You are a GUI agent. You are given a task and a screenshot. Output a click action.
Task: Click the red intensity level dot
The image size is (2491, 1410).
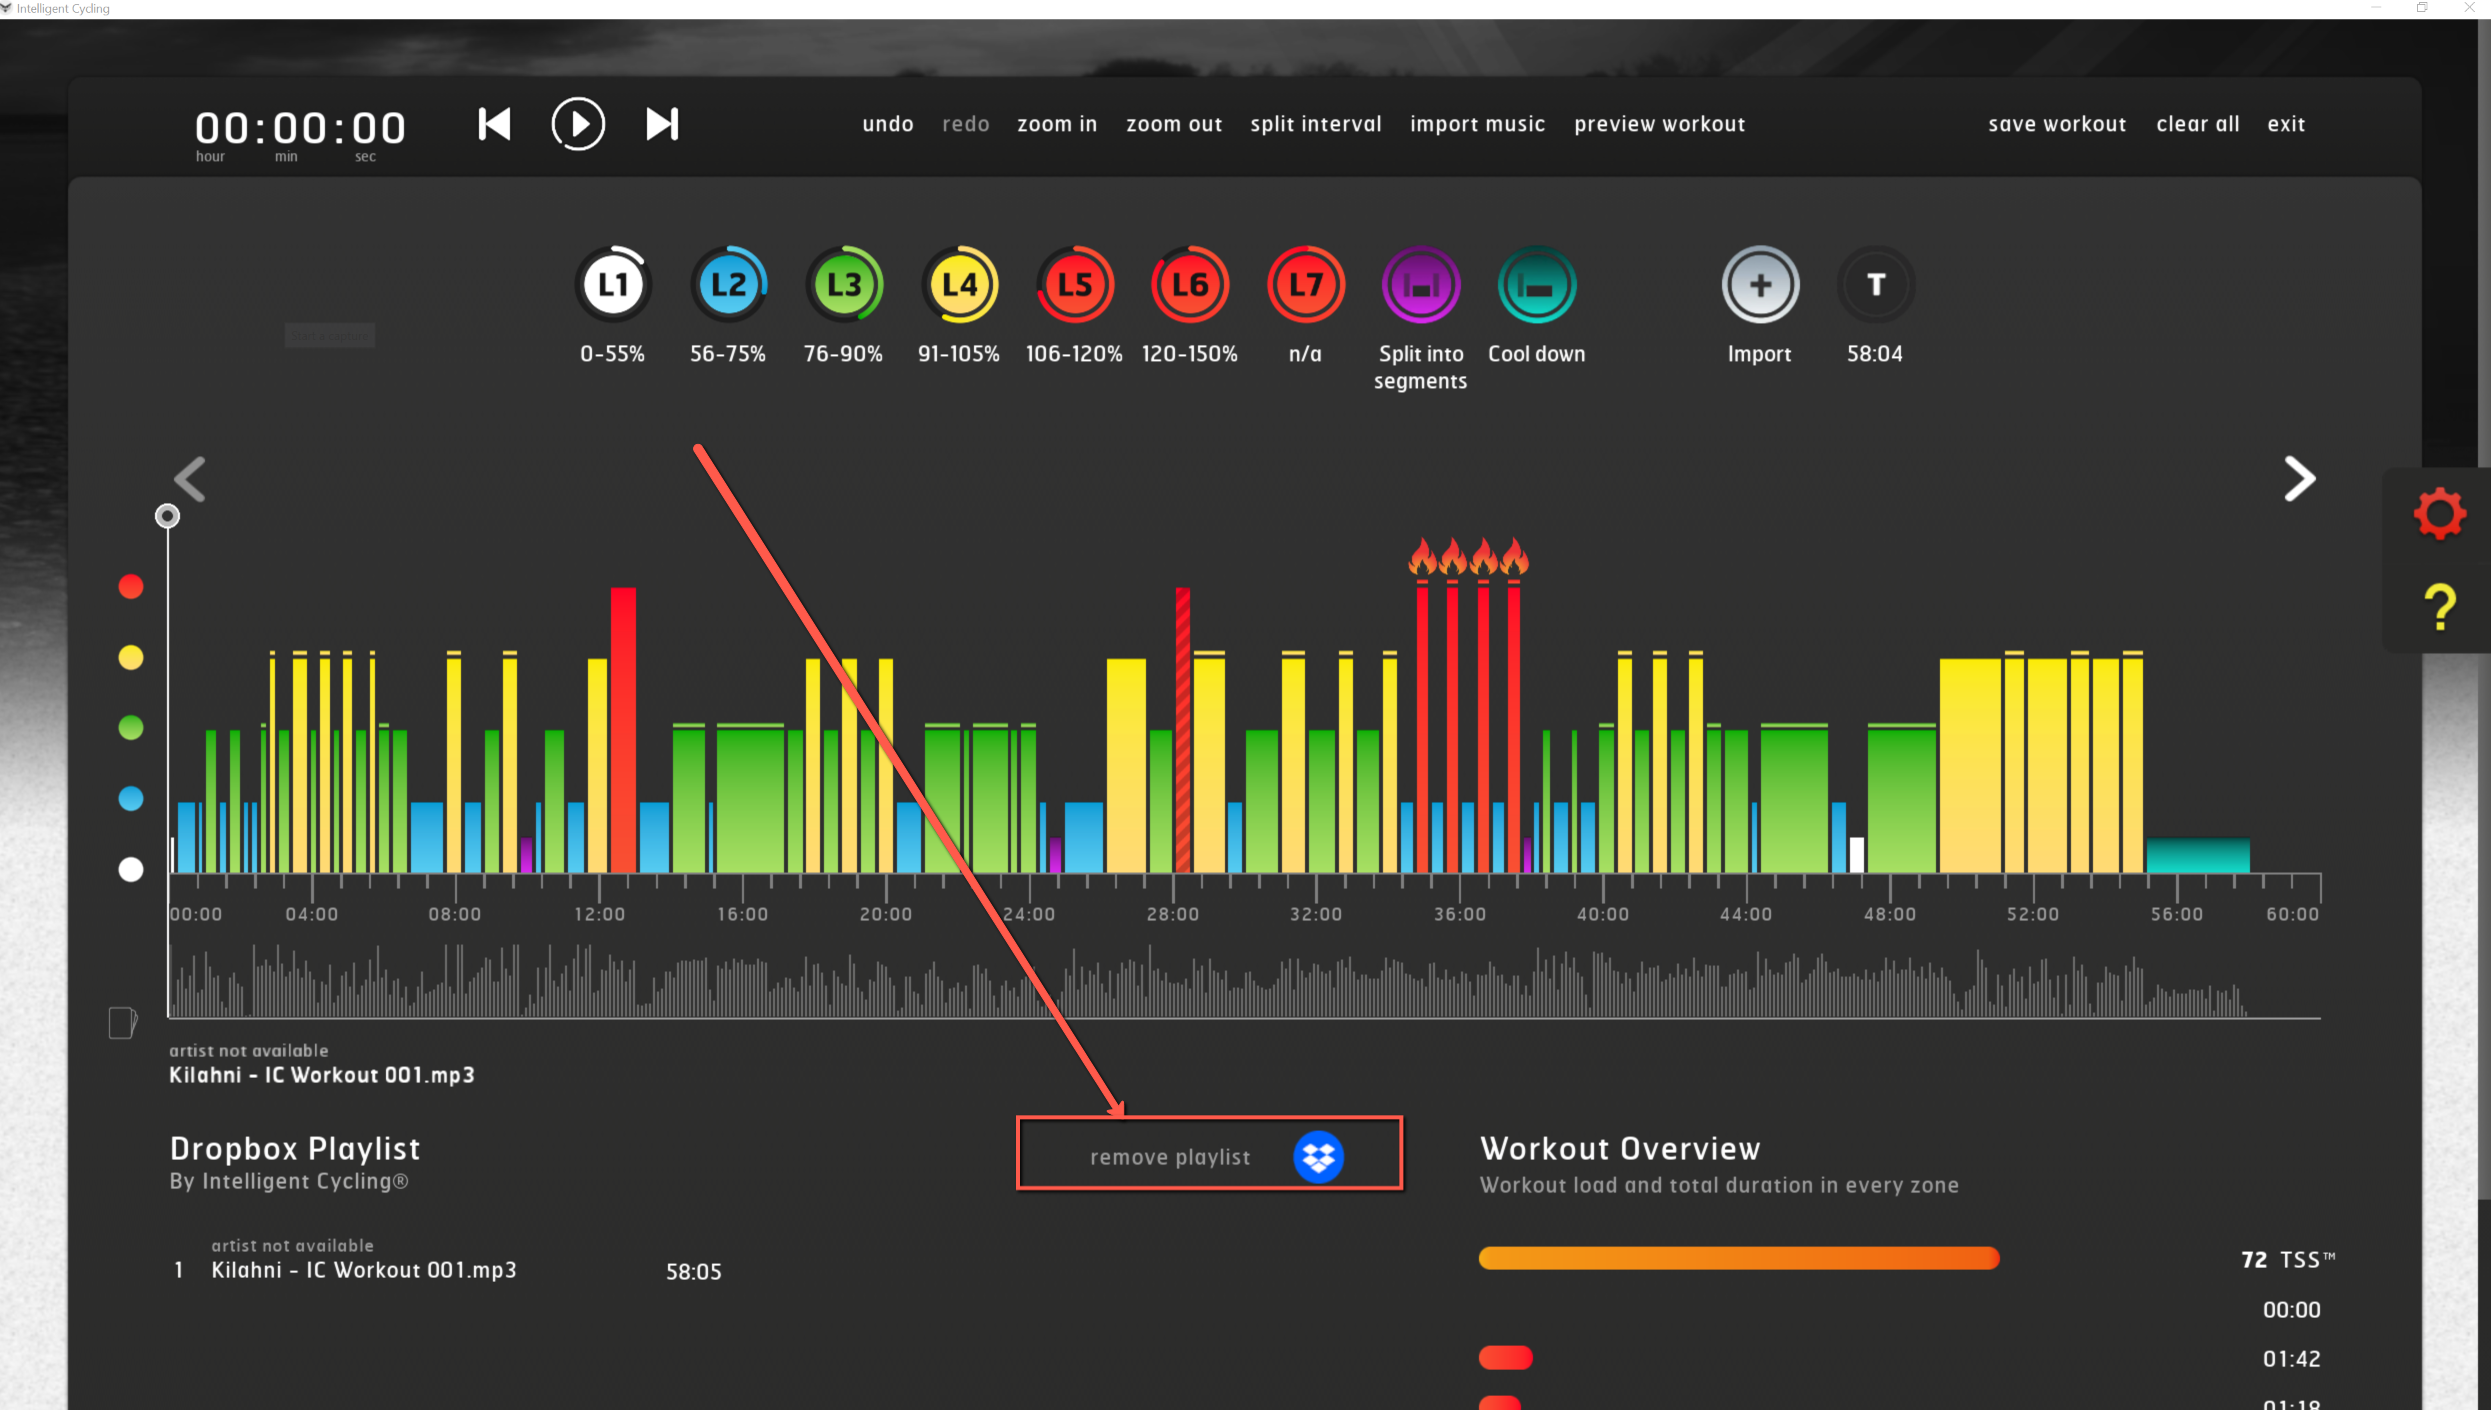[x=131, y=587]
